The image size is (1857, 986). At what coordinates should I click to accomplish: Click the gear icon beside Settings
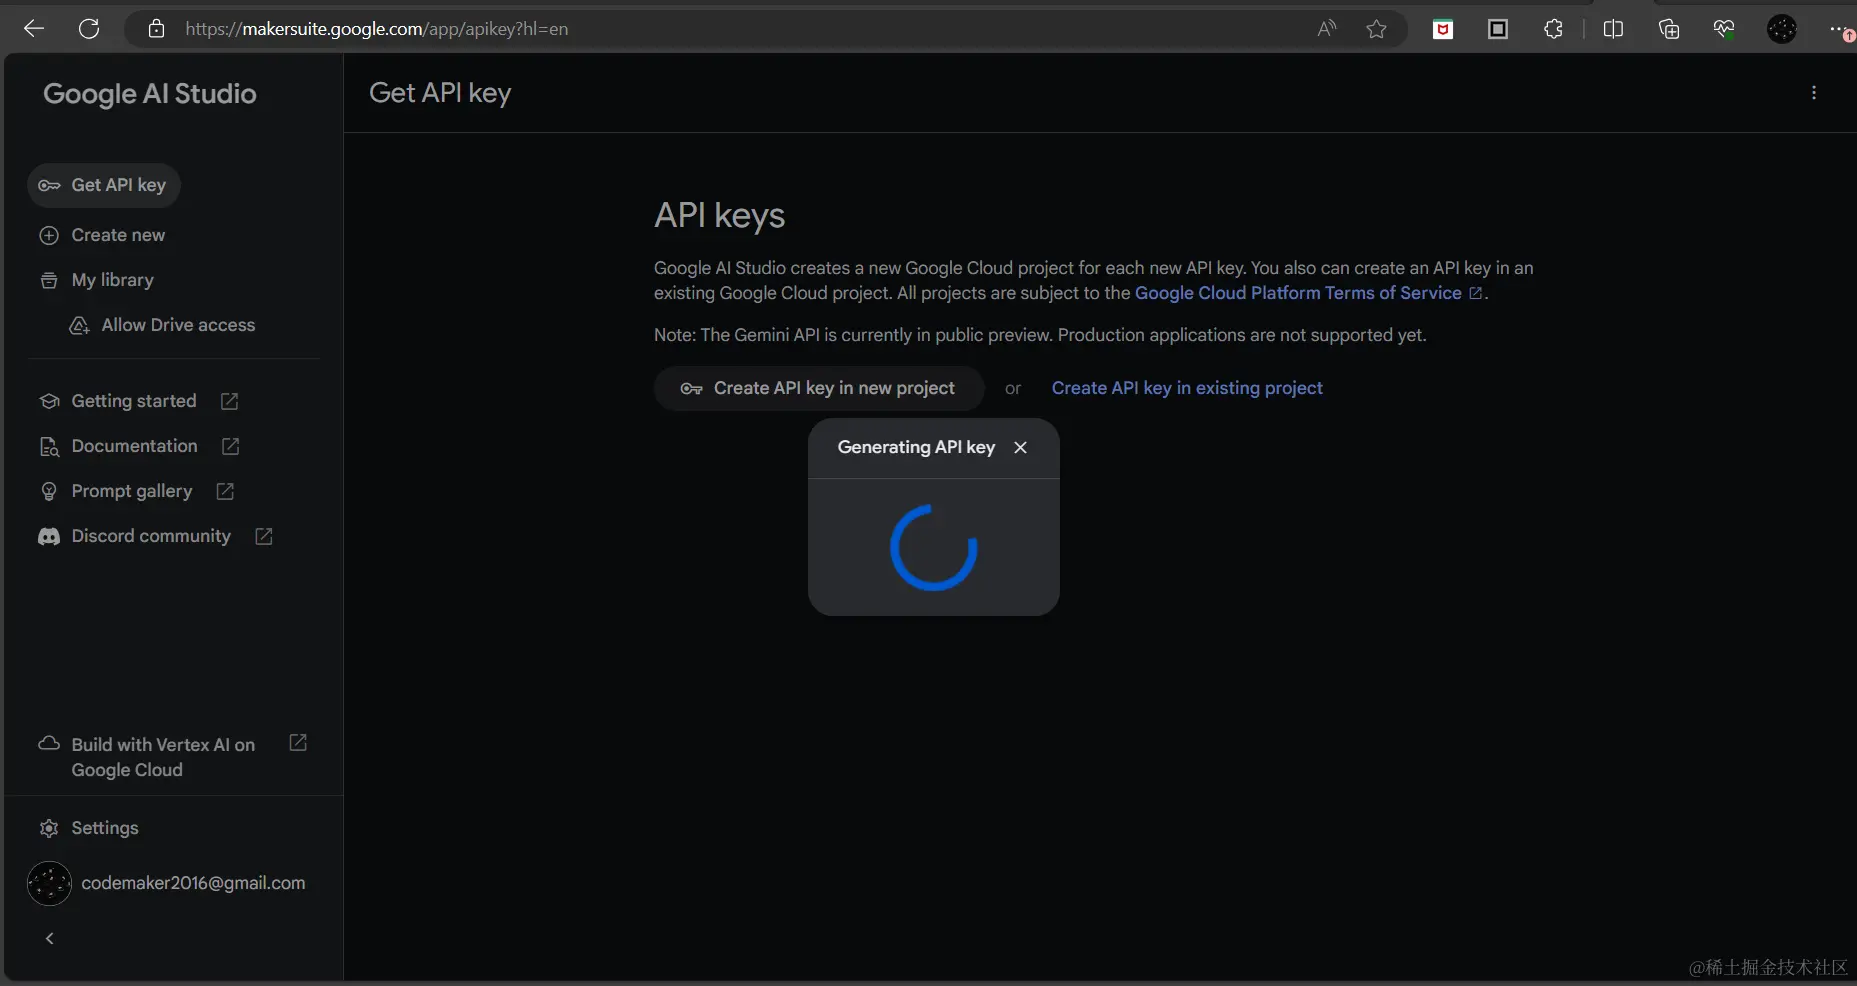pyautogui.click(x=49, y=828)
